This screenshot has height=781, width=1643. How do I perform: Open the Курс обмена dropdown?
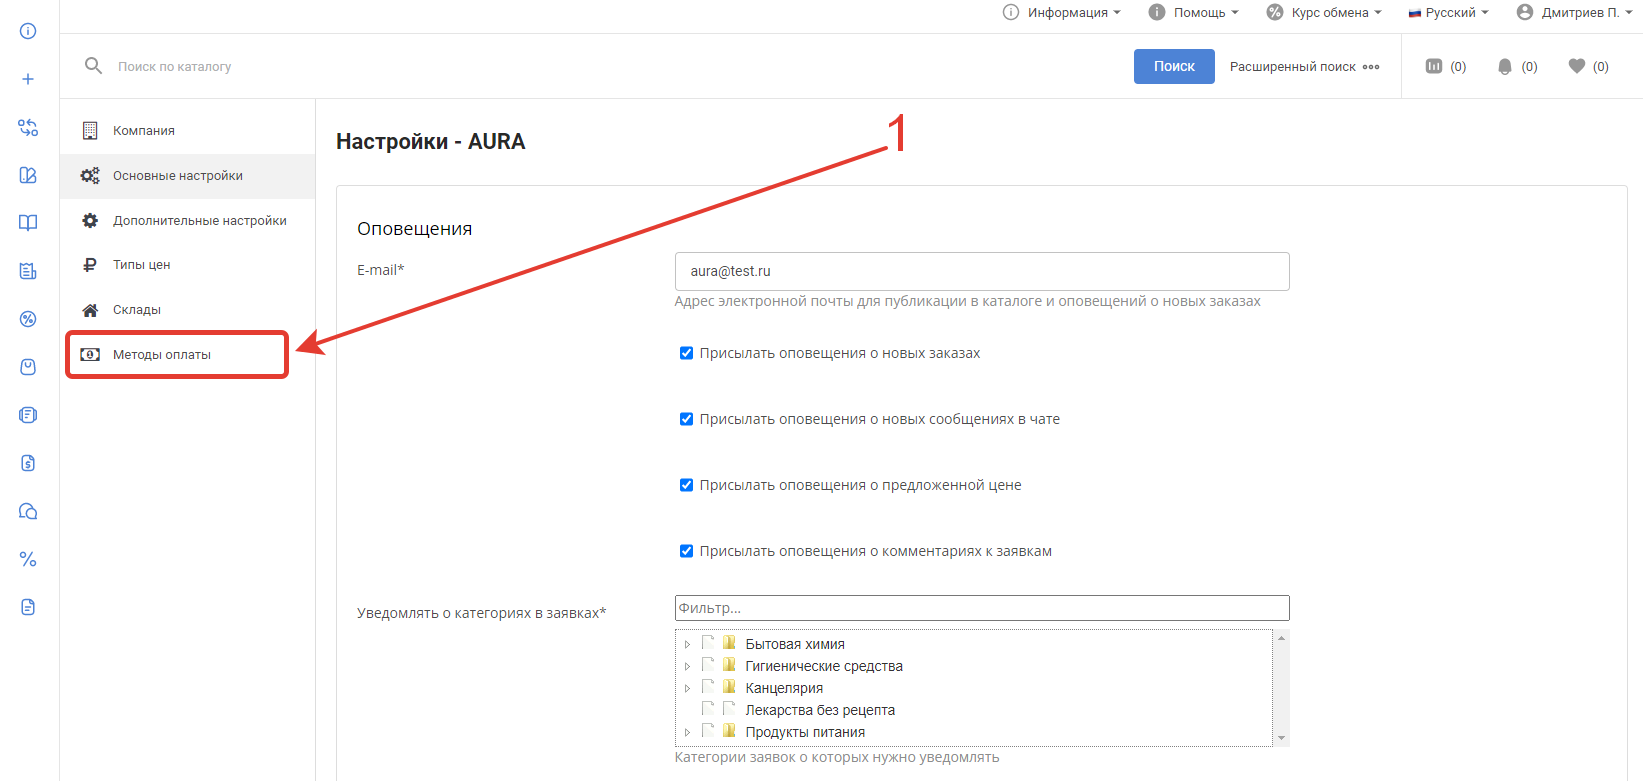[x=1324, y=13]
